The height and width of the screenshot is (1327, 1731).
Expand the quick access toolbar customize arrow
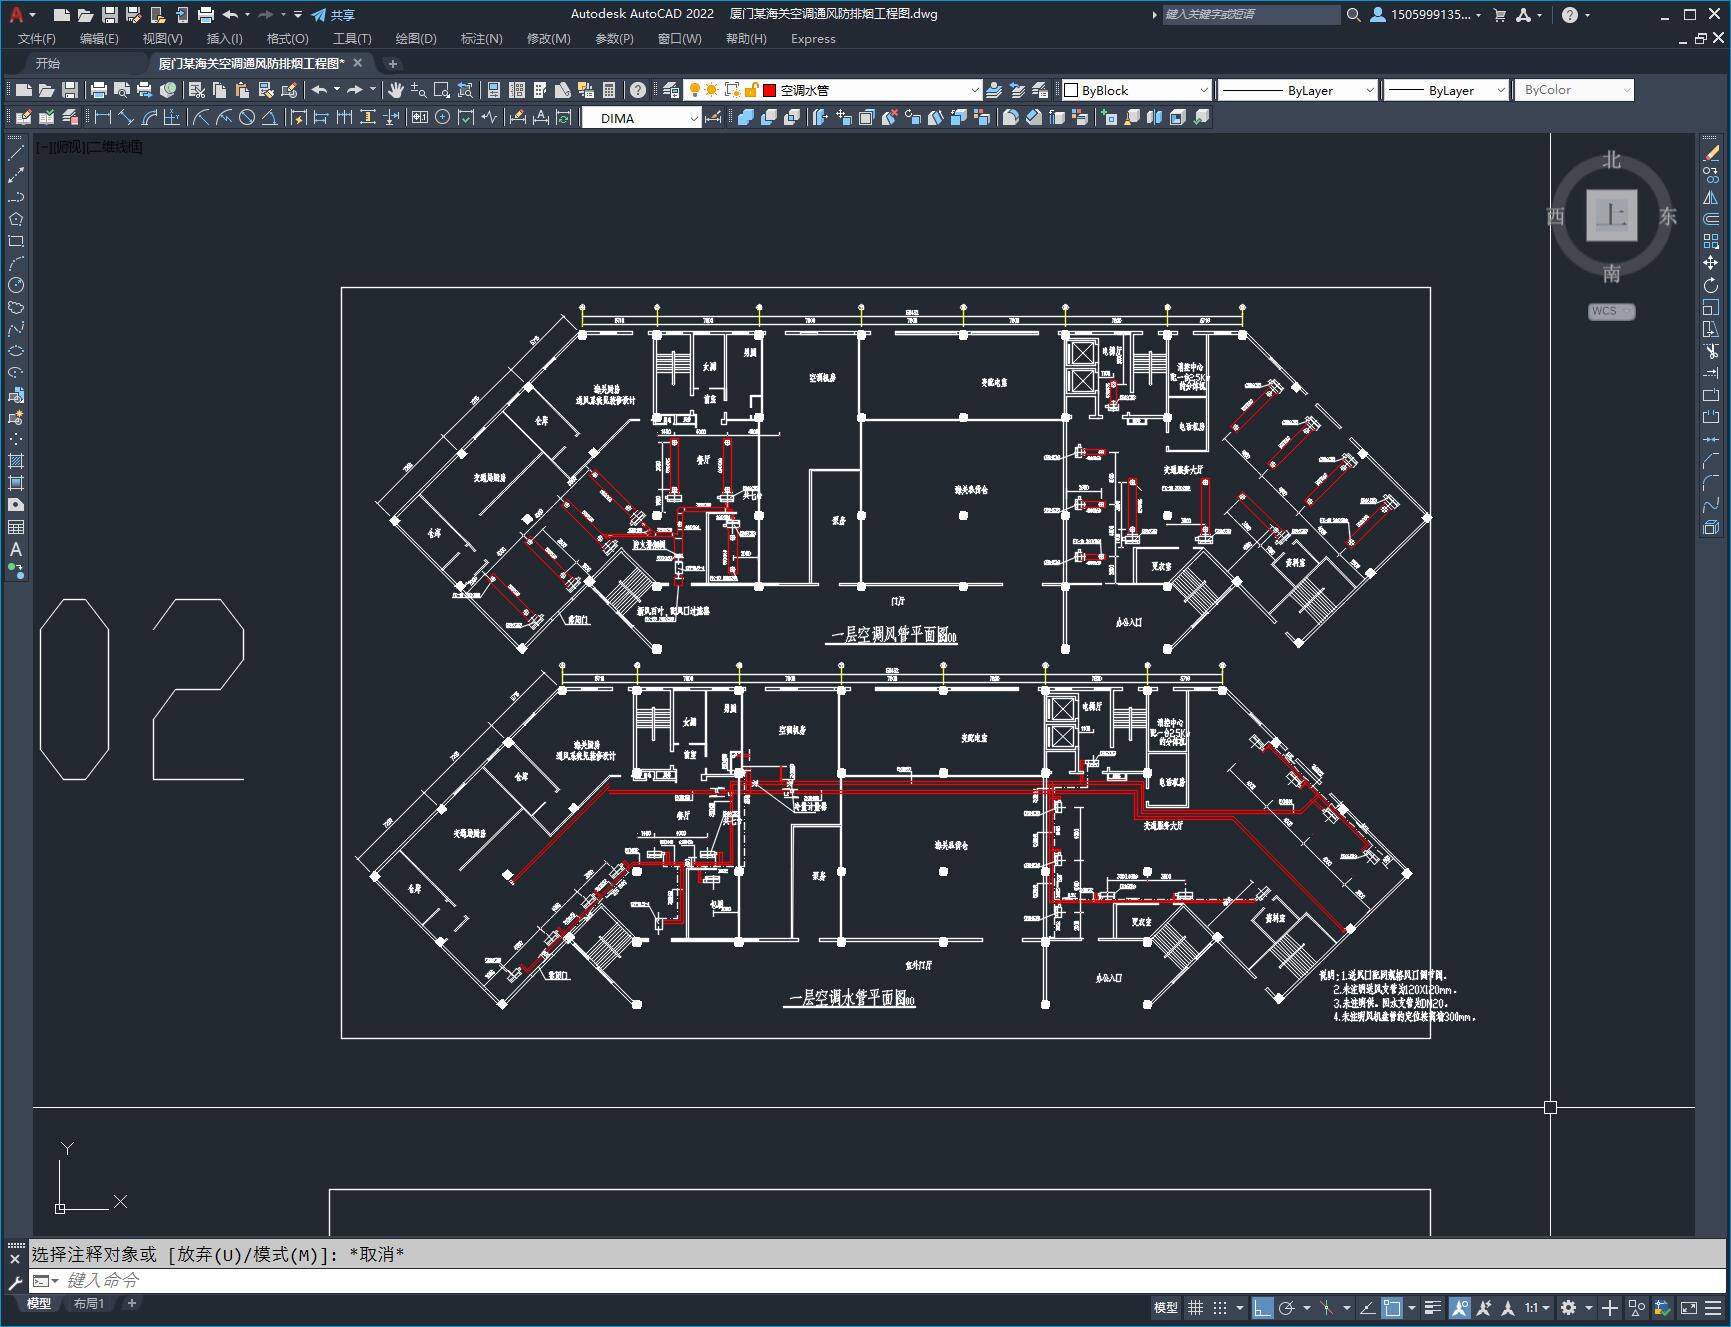point(298,15)
